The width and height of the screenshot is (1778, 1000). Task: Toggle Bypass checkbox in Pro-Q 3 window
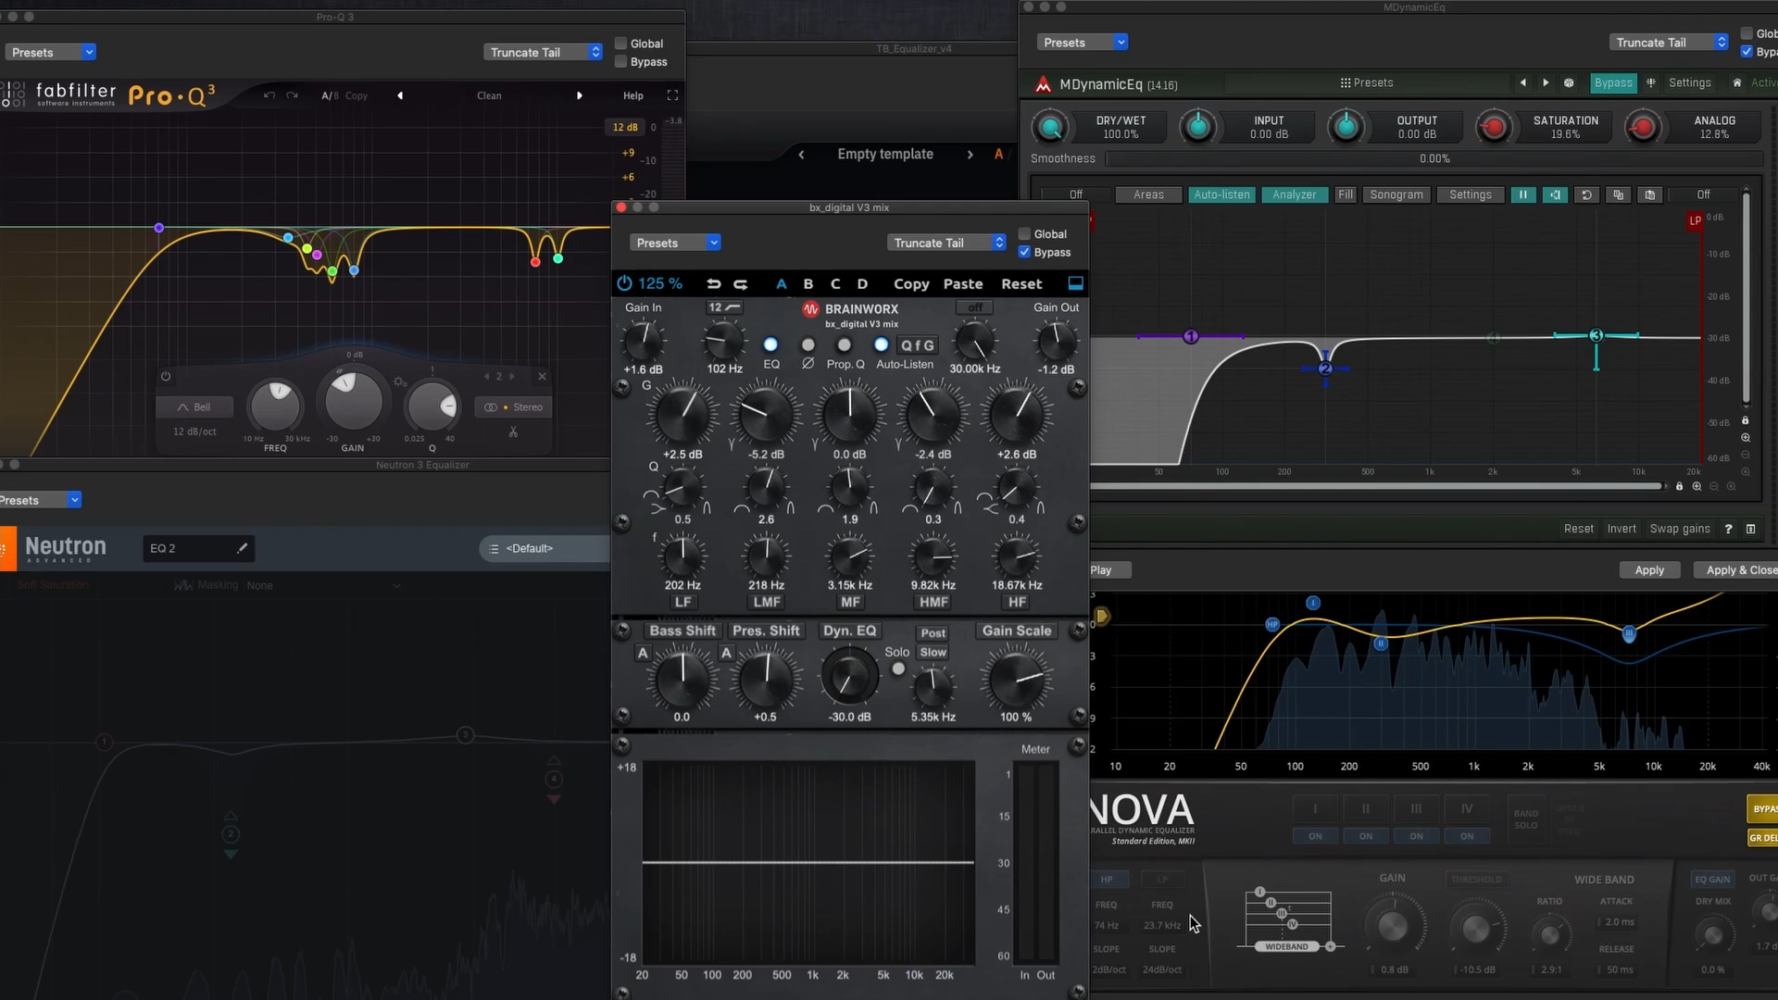click(x=621, y=62)
